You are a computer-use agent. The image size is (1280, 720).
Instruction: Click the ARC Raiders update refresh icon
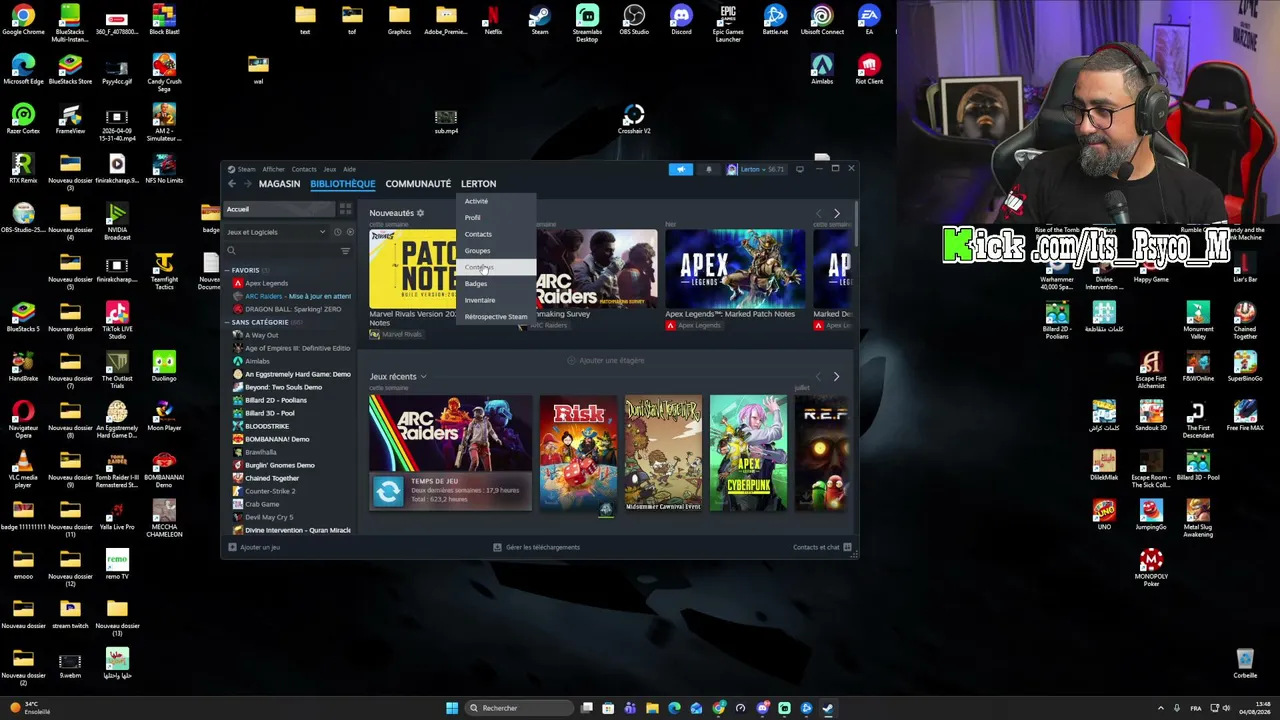pyautogui.click(x=388, y=490)
